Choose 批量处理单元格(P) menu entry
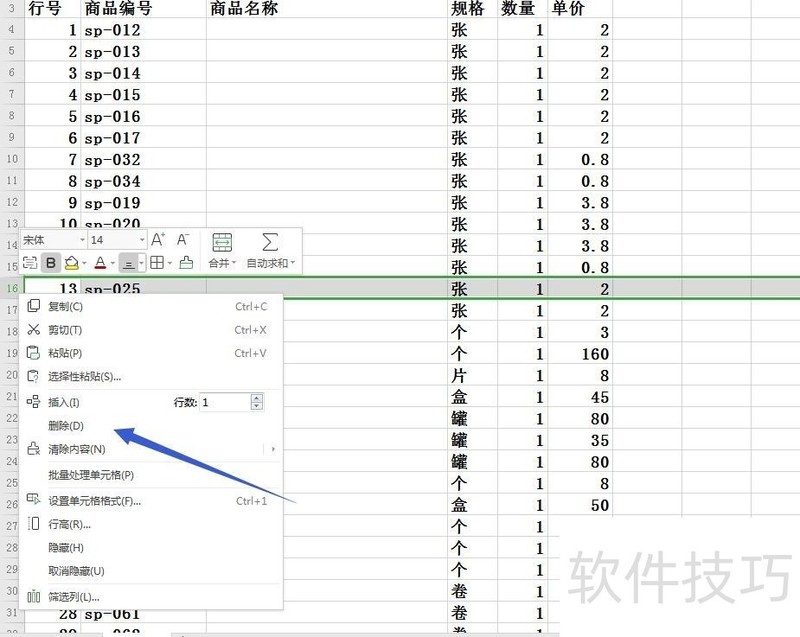 (151, 475)
